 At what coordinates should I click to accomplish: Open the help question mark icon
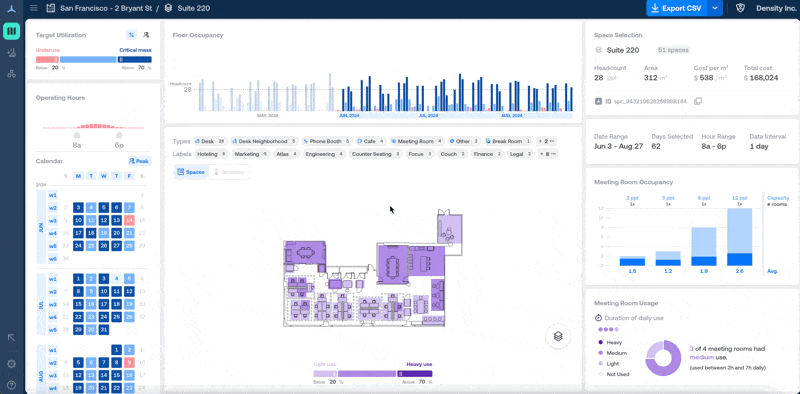click(x=11, y=384)
